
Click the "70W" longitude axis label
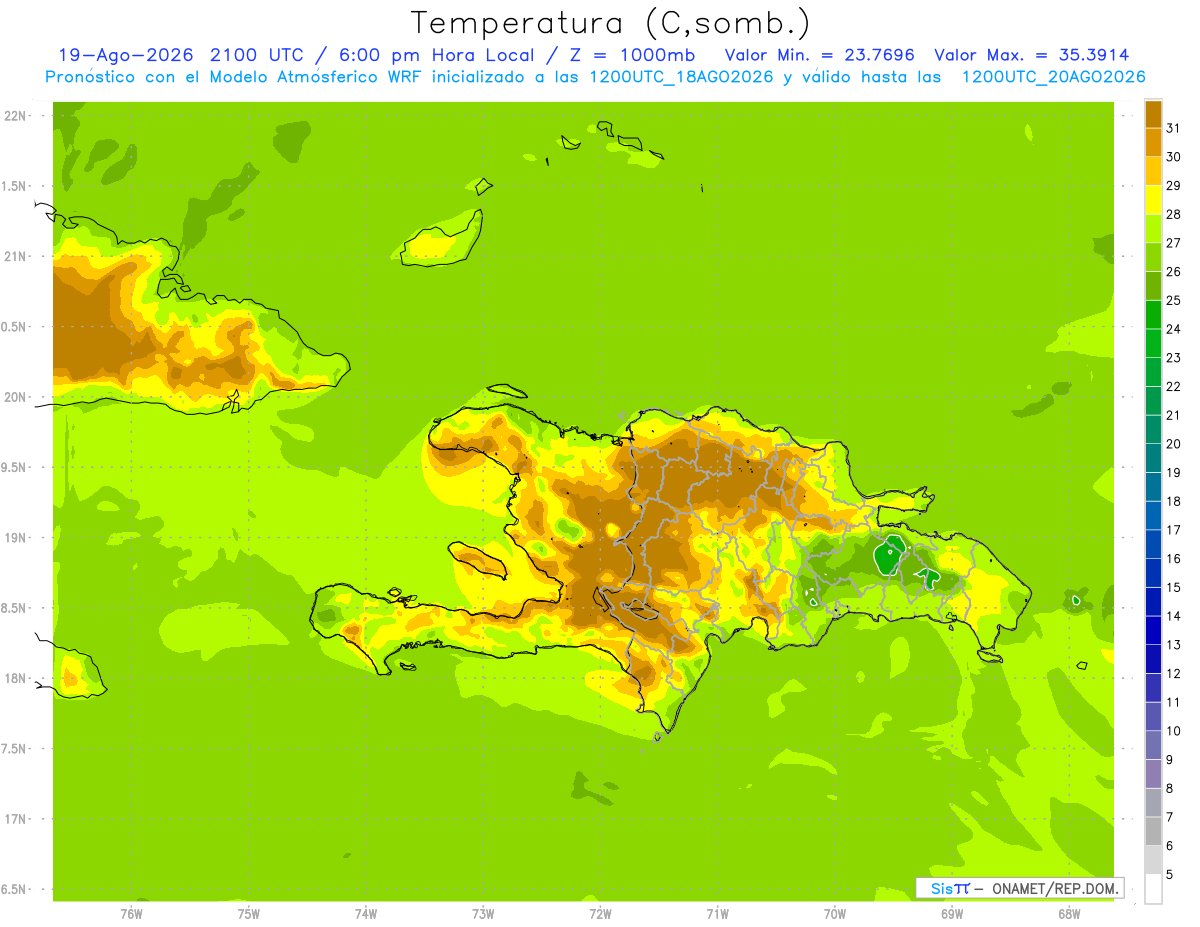tap(835, 914)
